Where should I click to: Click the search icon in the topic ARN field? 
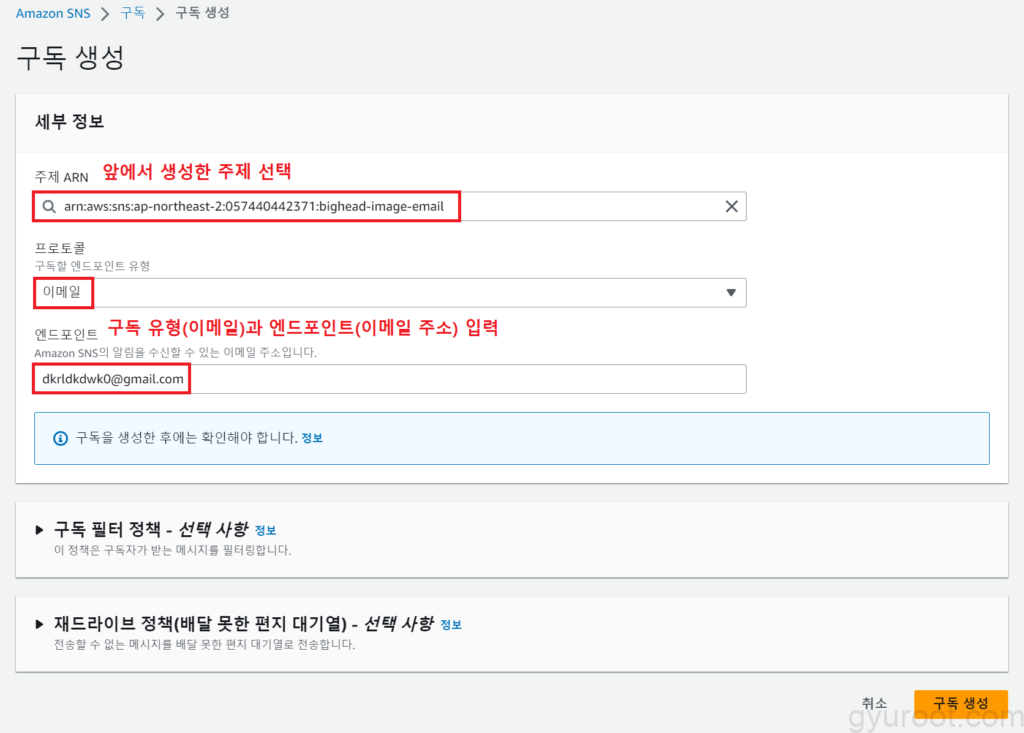pyautogui.click(x=49, y=207)
